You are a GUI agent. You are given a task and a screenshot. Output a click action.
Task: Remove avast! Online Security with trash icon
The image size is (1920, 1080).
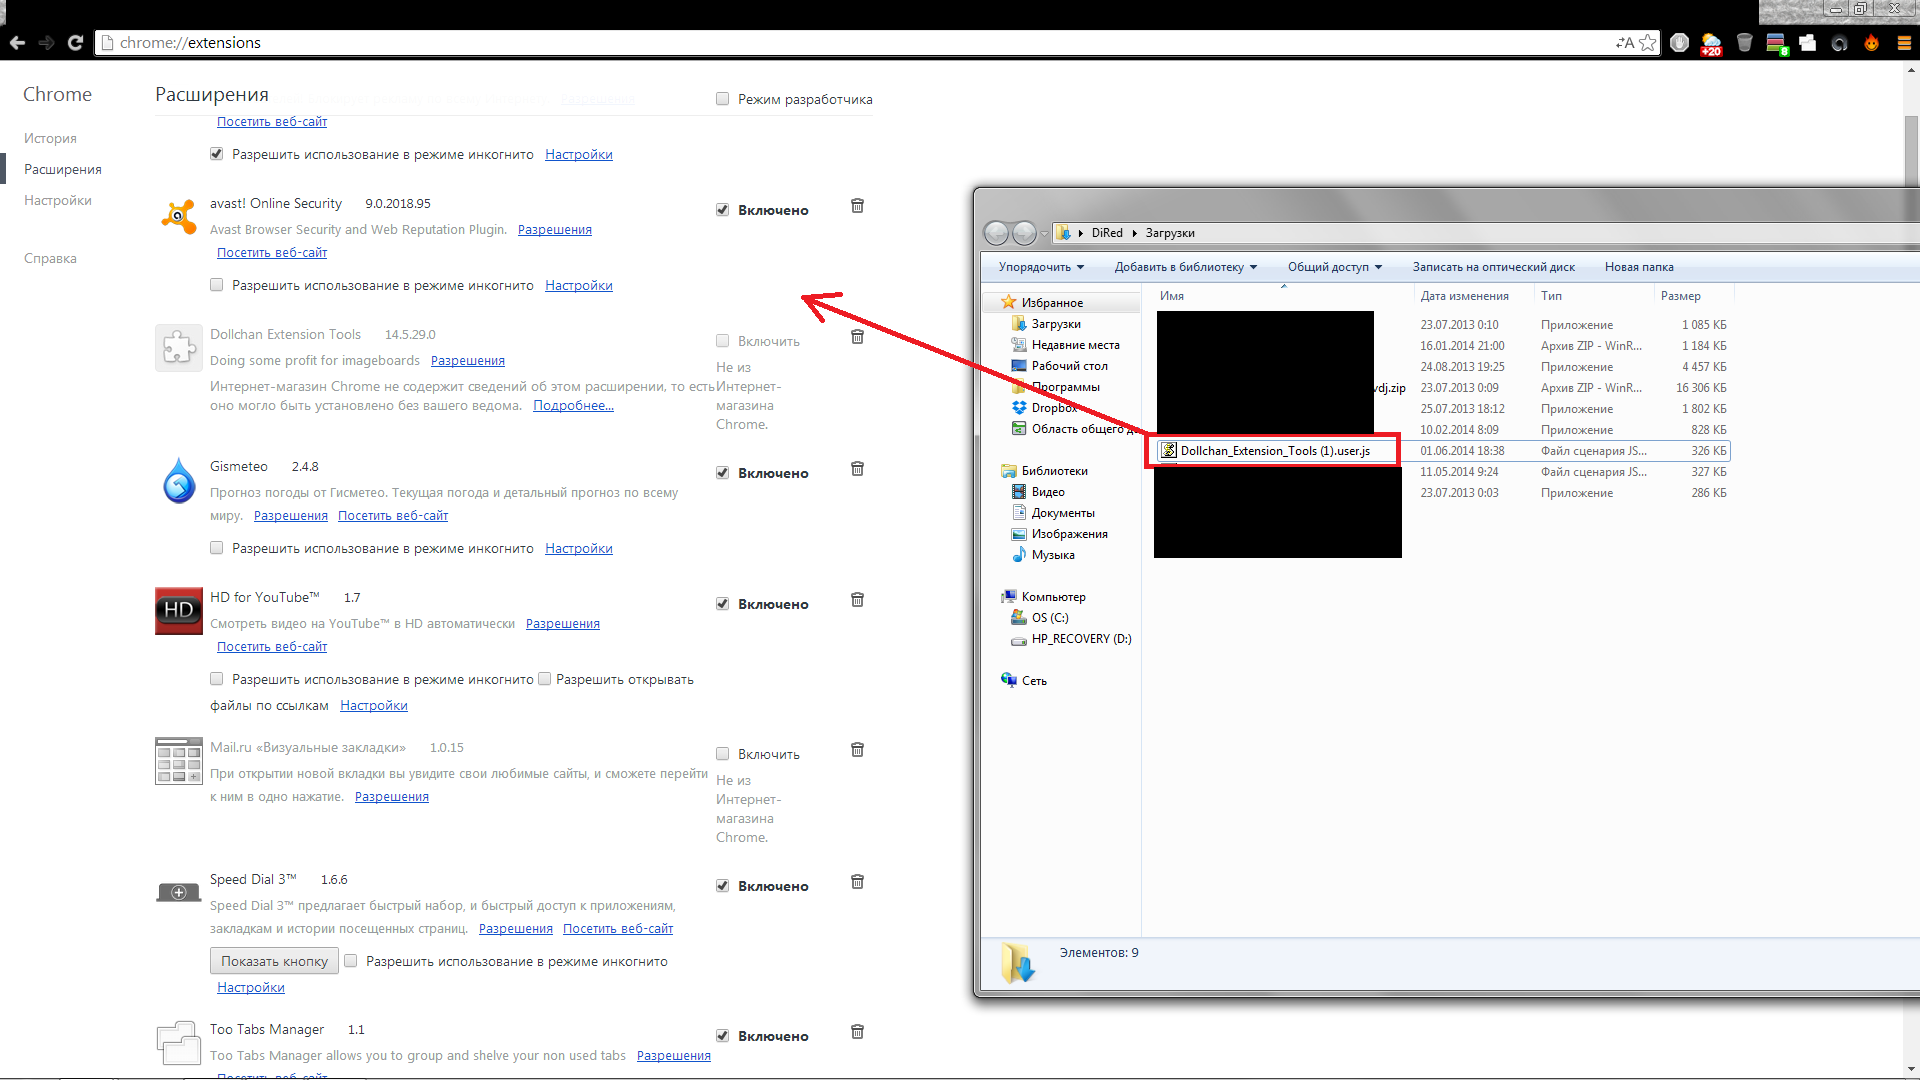857,206
